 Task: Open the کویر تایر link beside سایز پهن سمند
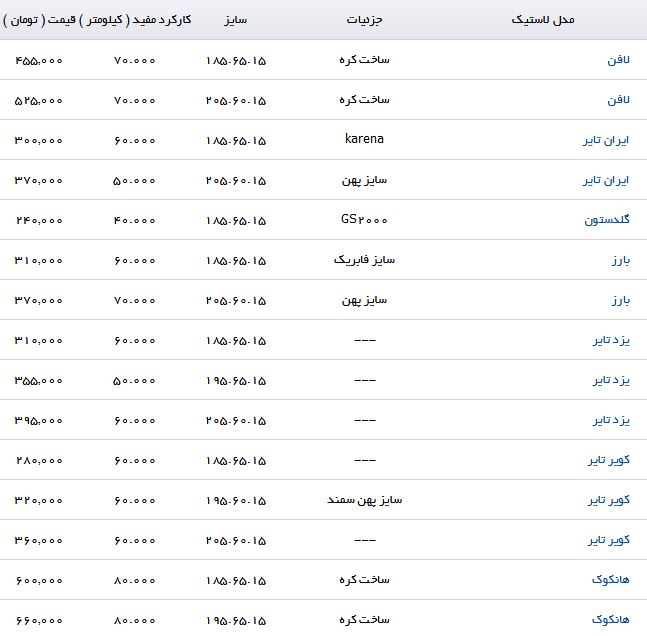[x=609, y=500]
